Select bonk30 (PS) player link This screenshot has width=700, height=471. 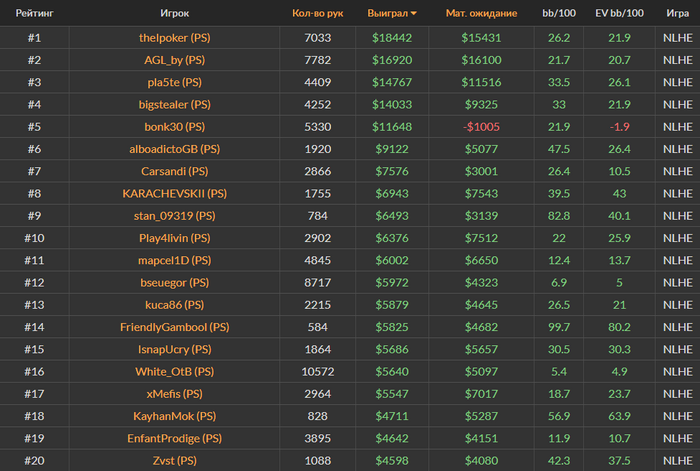175,127
